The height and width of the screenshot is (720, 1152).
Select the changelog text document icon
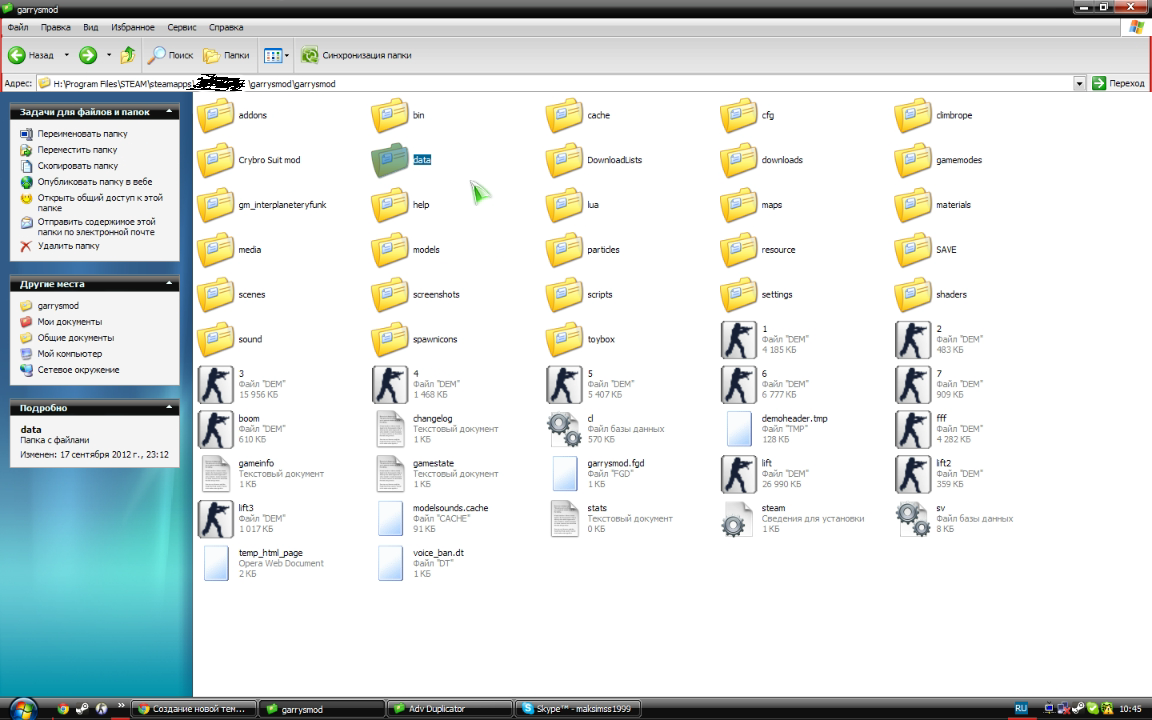(389, 429)
